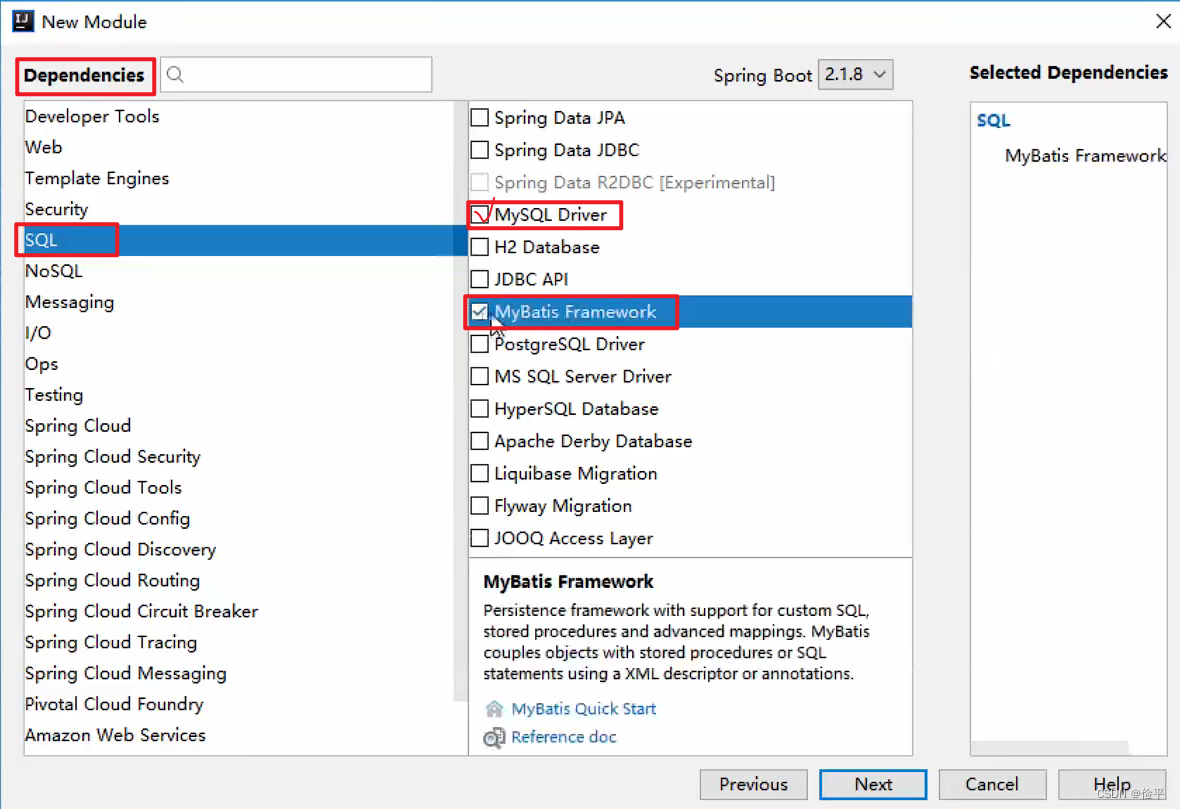Click the Next button
This screenshot has width=1180, height=809.
(873, 784)
